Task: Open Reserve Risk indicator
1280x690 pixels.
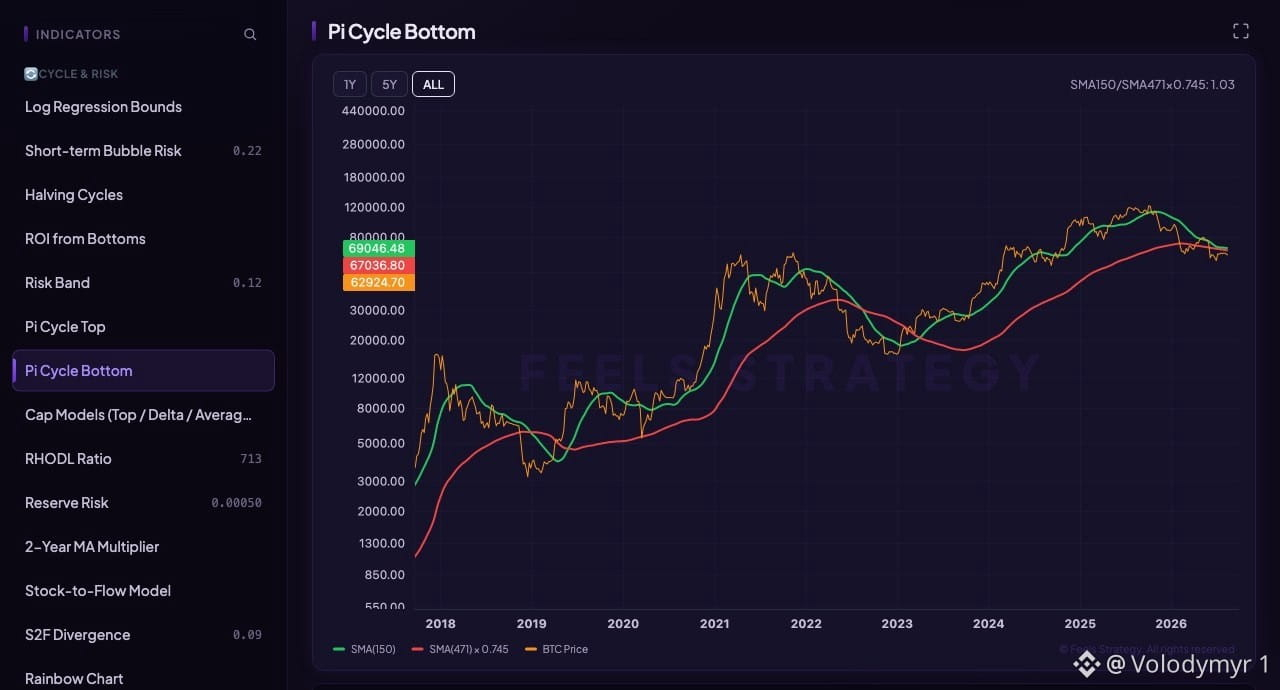Action: (143, 503)
